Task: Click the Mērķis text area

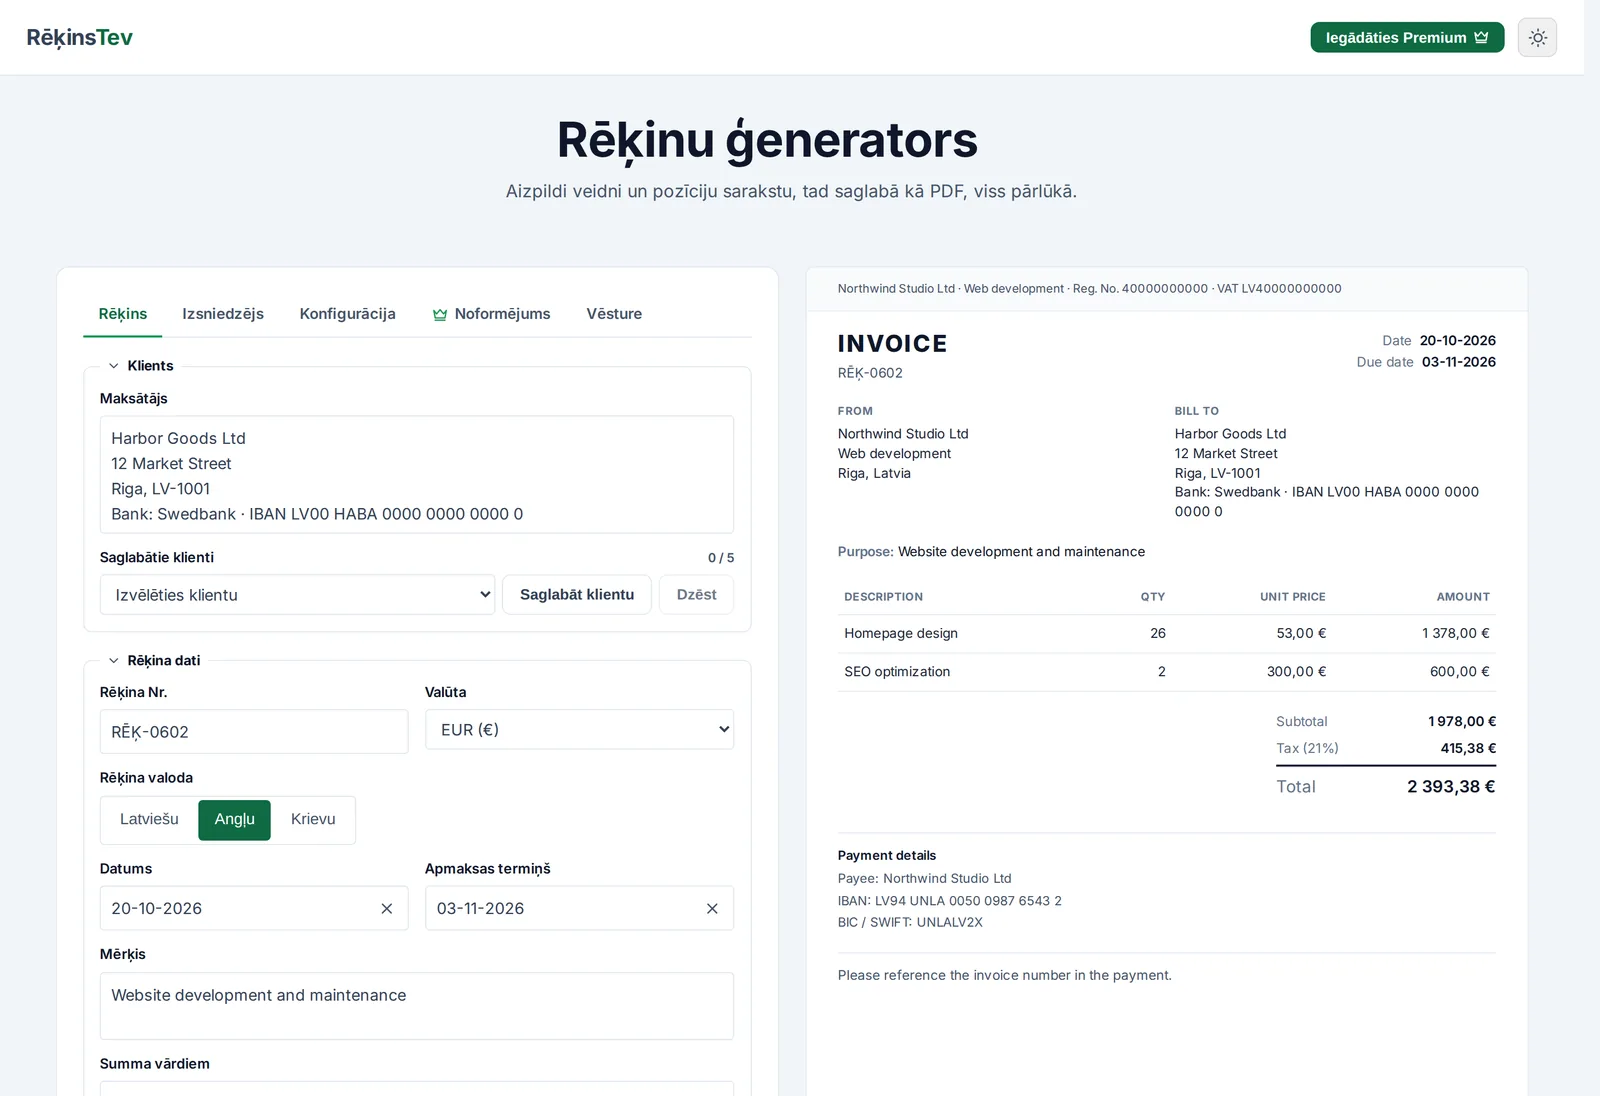Action: click(417, 1006)
